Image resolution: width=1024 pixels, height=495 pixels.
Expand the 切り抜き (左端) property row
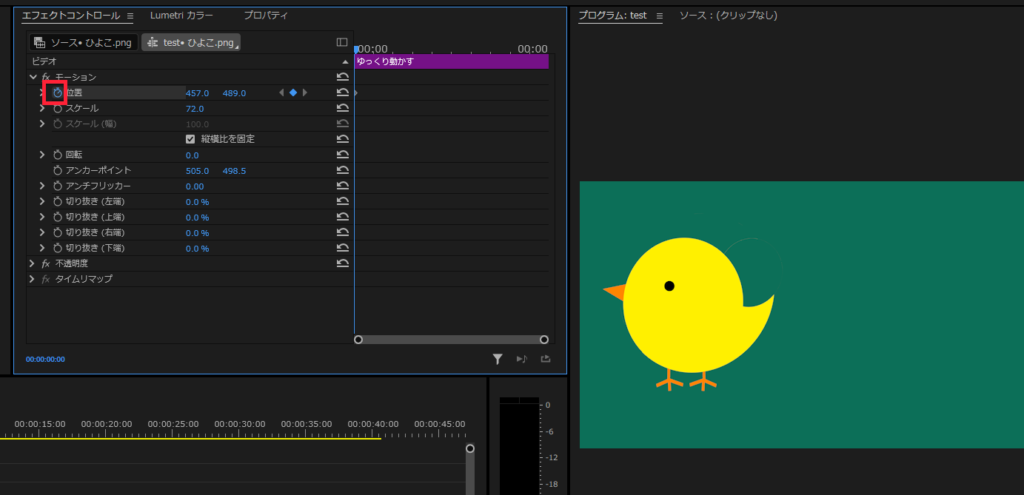[x=42, y=201]
